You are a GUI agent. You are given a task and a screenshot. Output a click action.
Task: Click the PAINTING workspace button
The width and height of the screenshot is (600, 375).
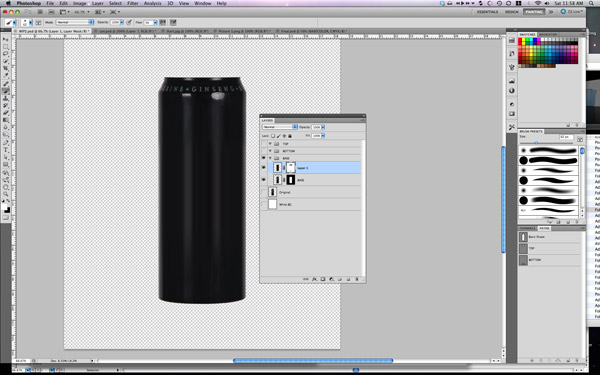(x=535, y=12)
